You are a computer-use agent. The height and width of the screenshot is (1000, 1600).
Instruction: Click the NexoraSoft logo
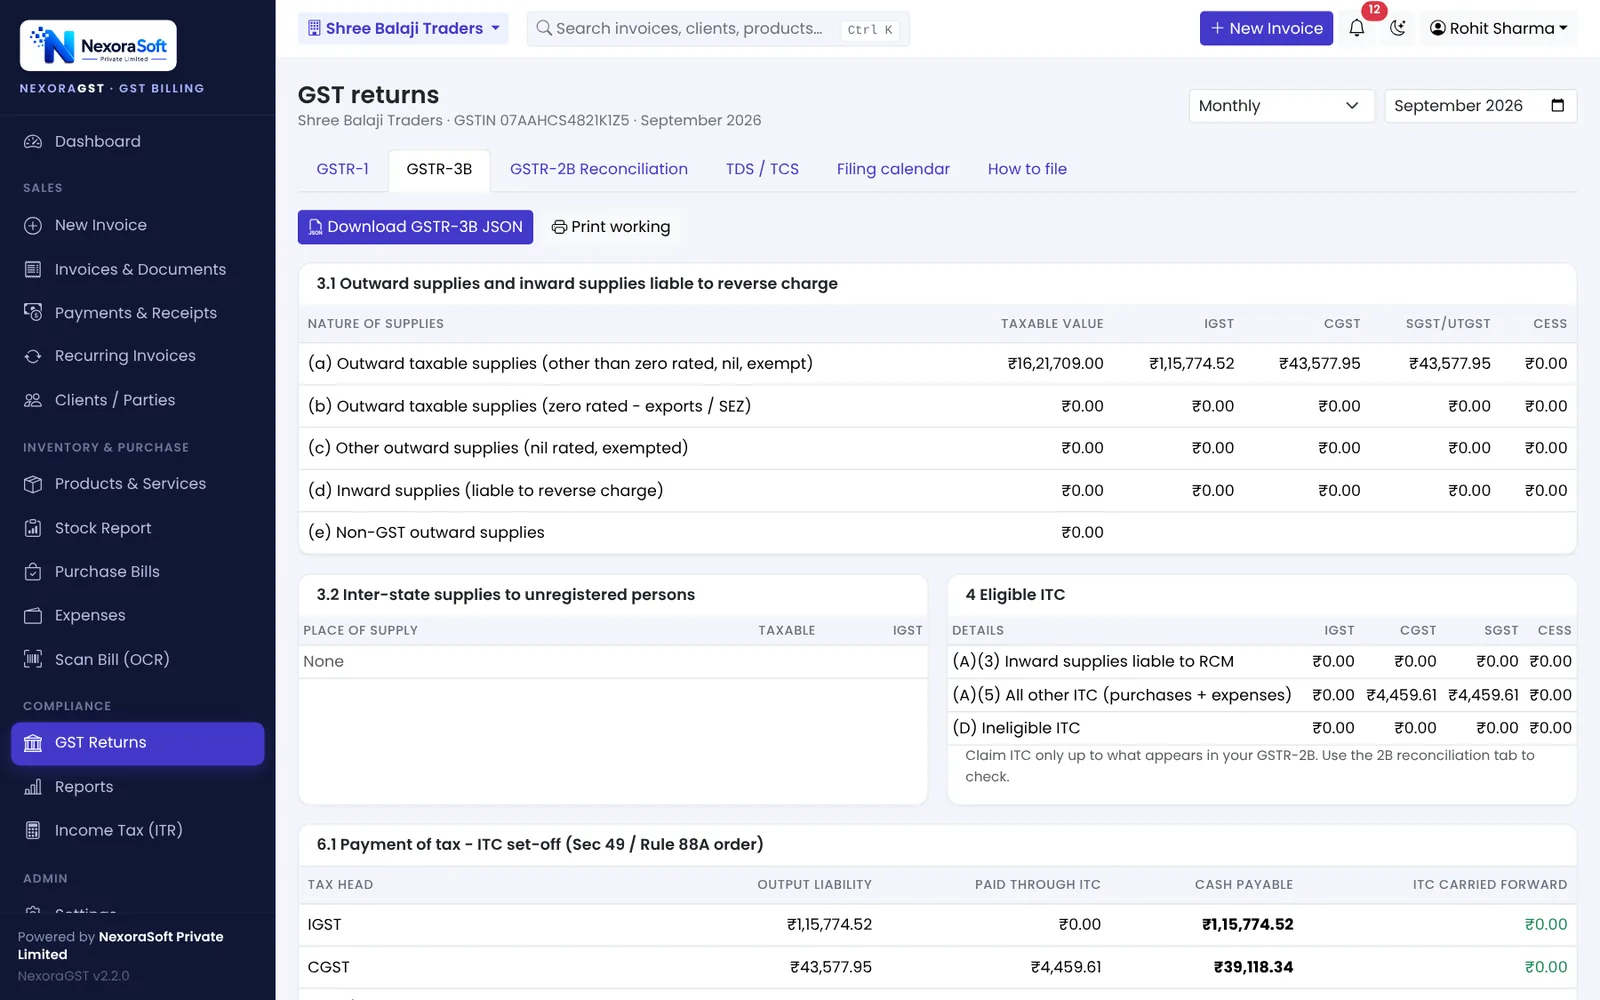pyautogui.click(x=98, y=46)
